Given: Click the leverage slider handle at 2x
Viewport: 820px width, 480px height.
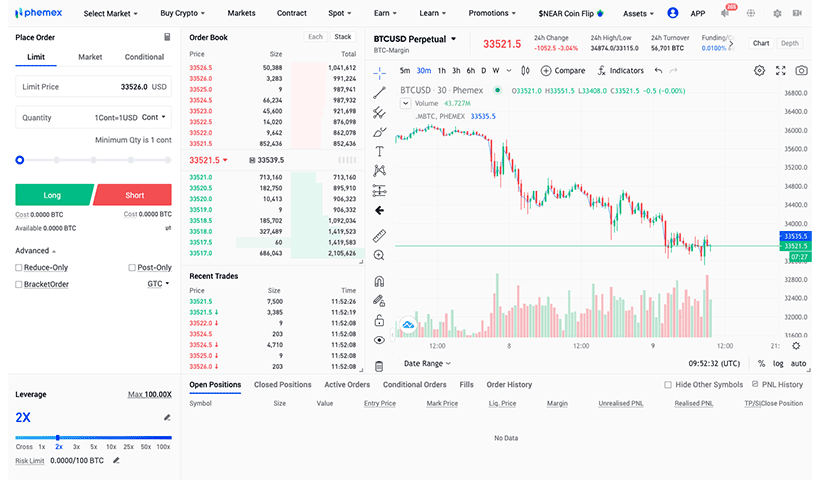Looking at the screenshot, I should (x=58, y=437).
